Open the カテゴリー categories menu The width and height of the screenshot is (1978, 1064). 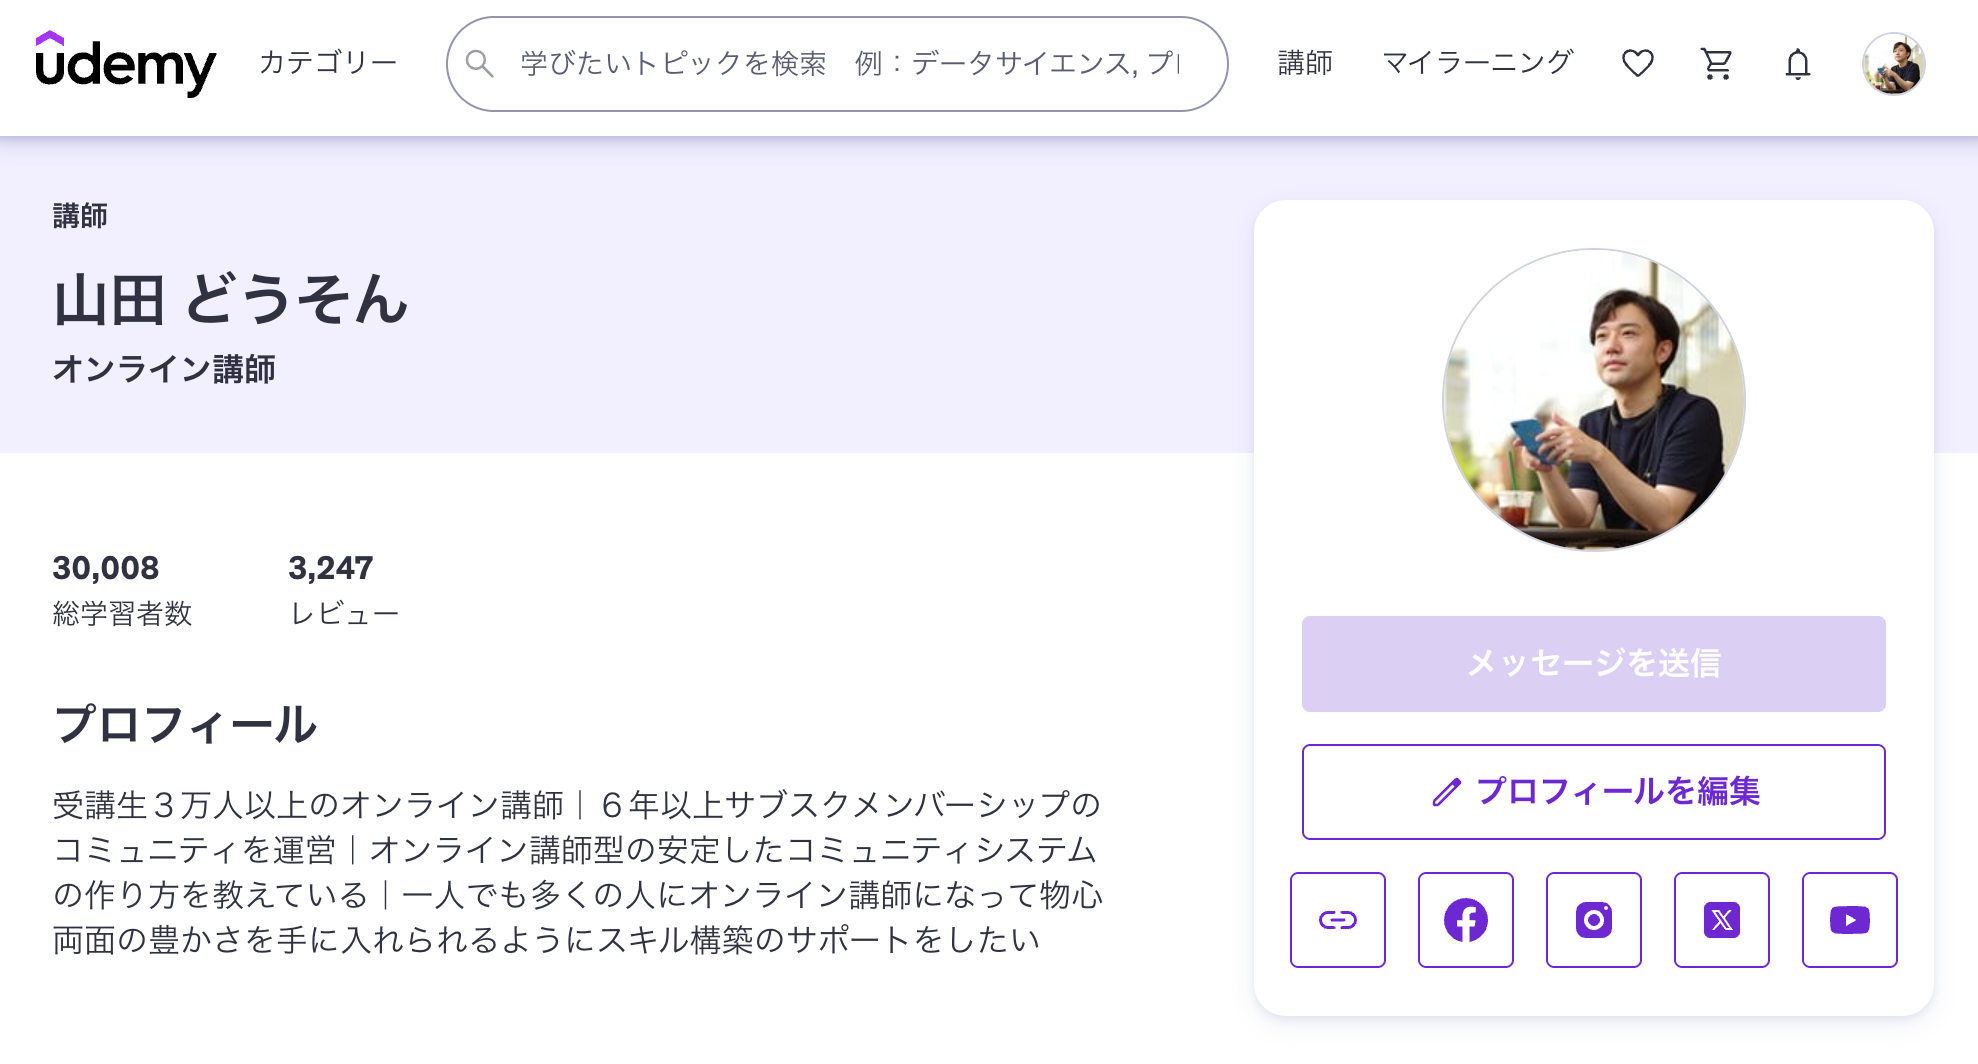pyautogui.click(x=328, y=63)
